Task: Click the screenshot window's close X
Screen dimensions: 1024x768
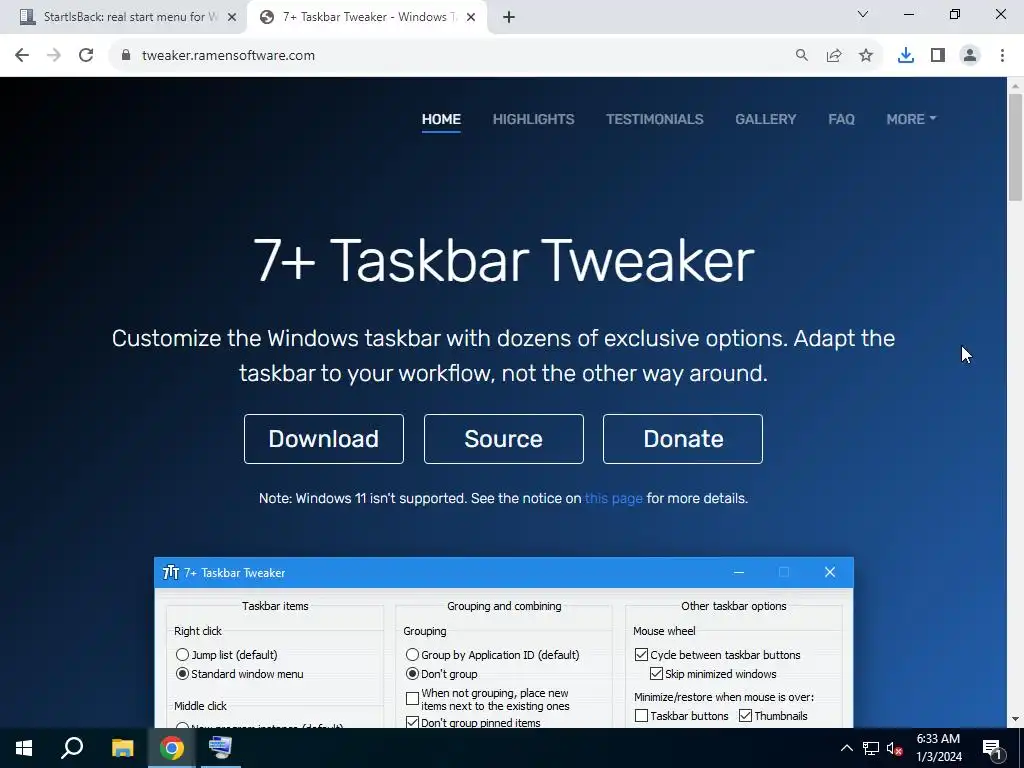Action: click(x=830, y=572)
